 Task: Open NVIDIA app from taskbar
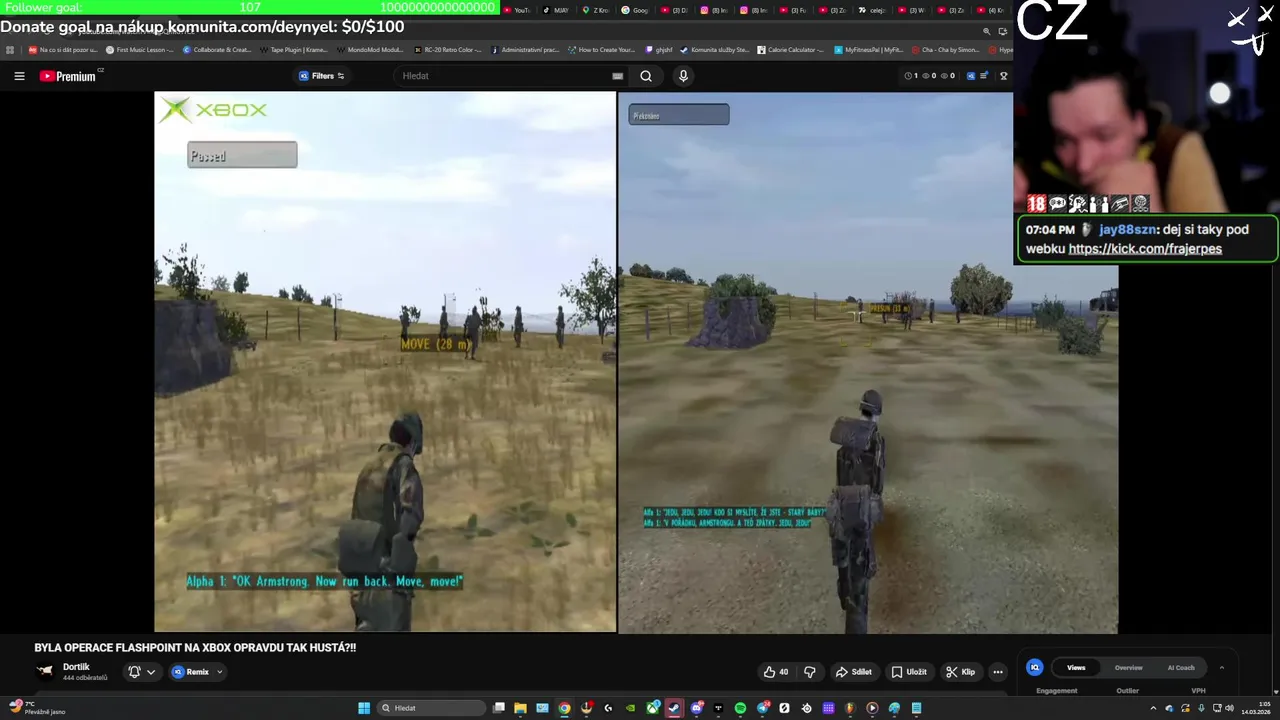point(631,708)
